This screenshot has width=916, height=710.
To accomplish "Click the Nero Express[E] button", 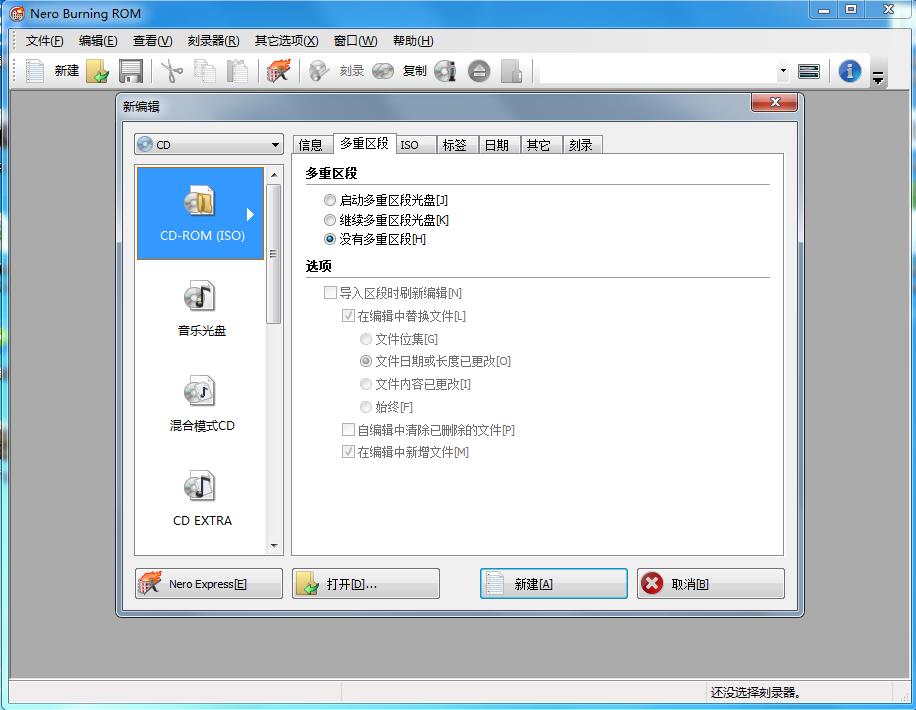I will [x=209, y=584].
